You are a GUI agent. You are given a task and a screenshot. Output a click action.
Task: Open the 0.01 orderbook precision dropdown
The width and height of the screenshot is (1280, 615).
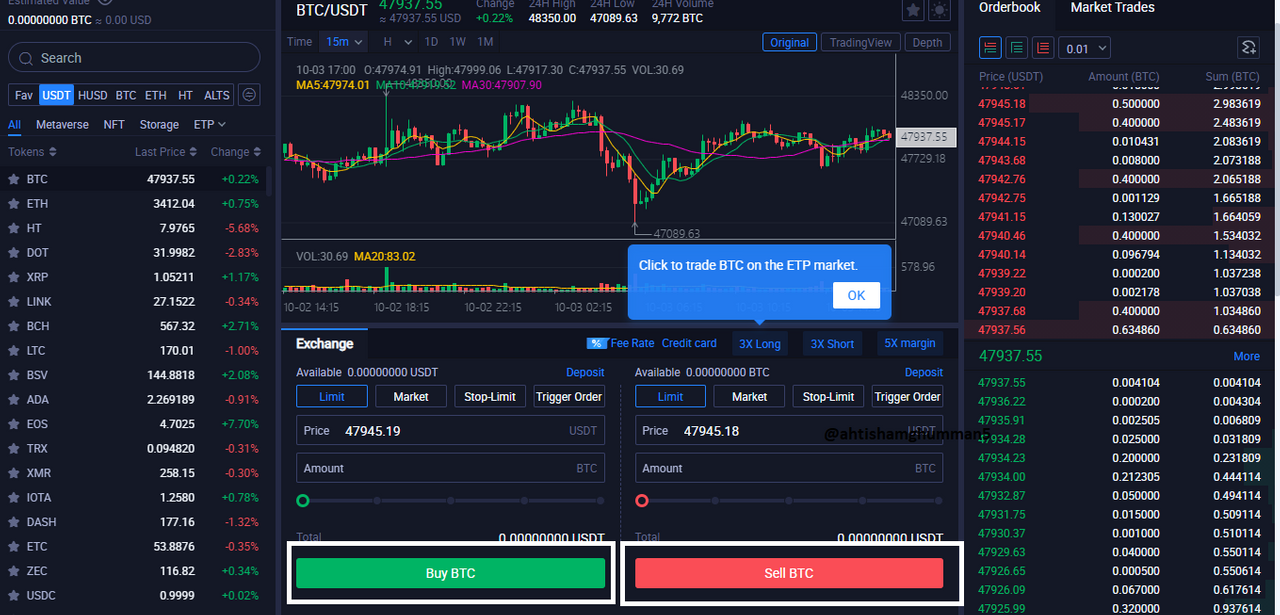1087,47
